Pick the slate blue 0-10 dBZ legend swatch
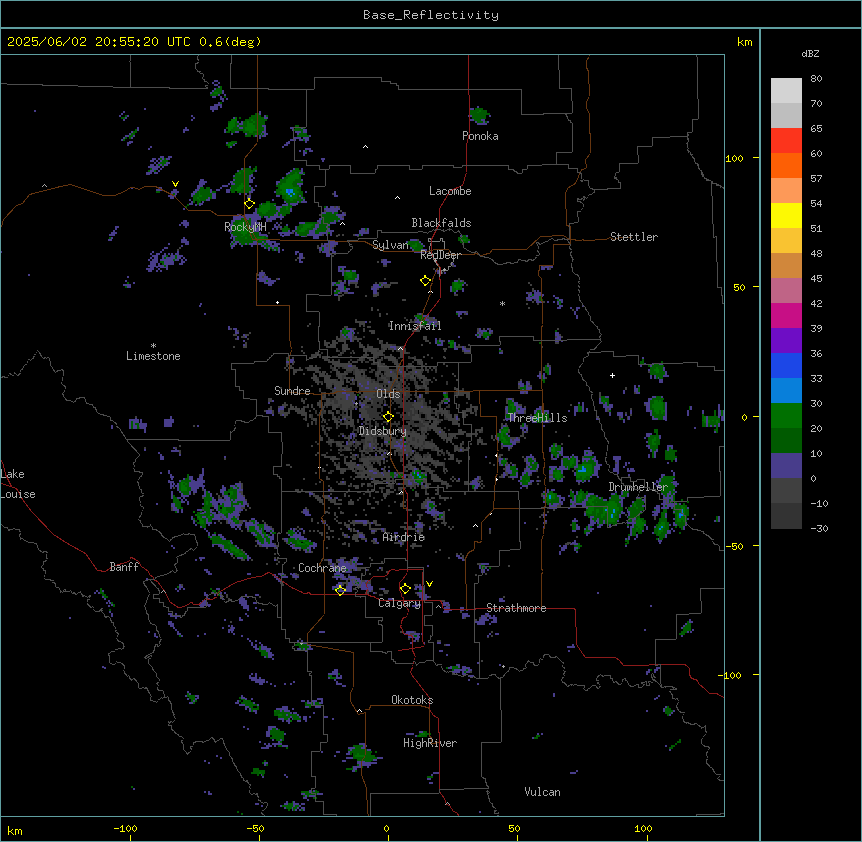The image size is (862, 842). 786,466
